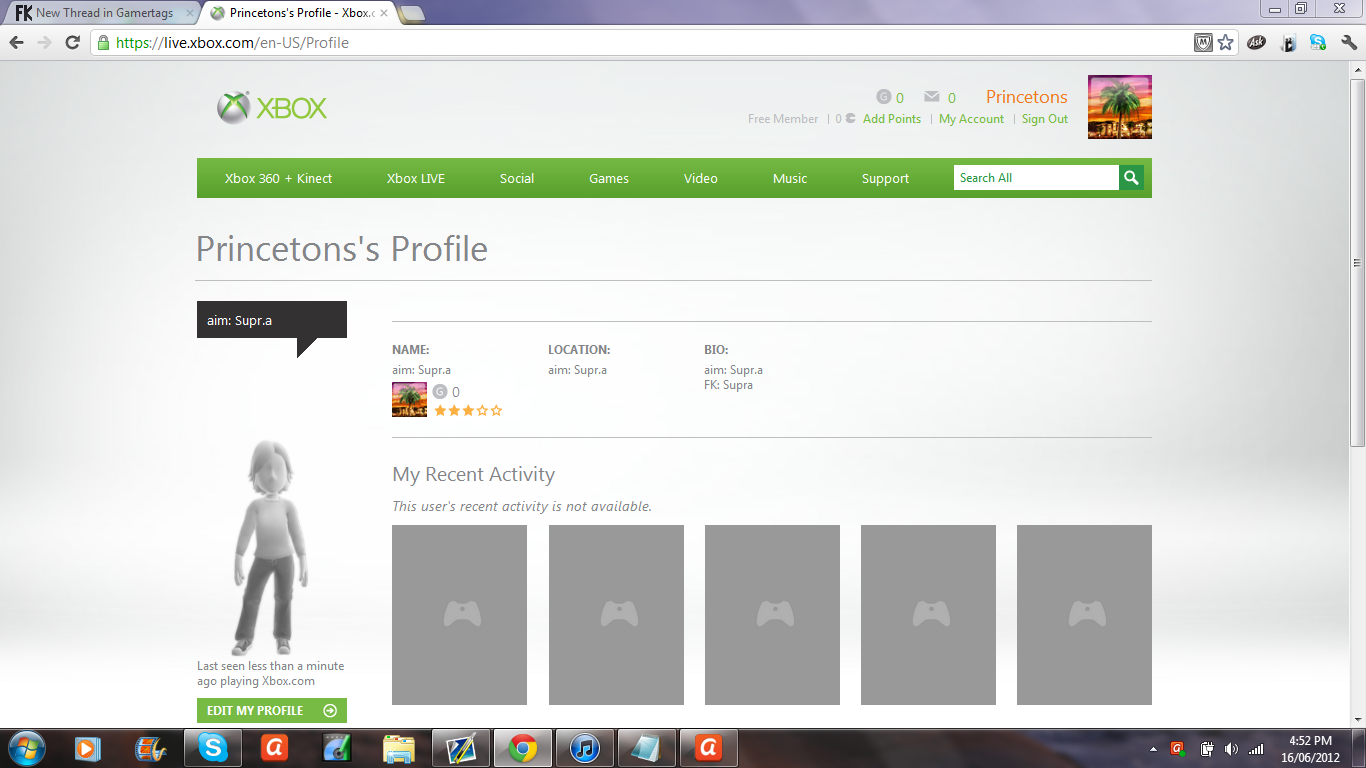Launch Windows Media Player from taskbar
The image size is (1366, 768).
pos(88,748)
